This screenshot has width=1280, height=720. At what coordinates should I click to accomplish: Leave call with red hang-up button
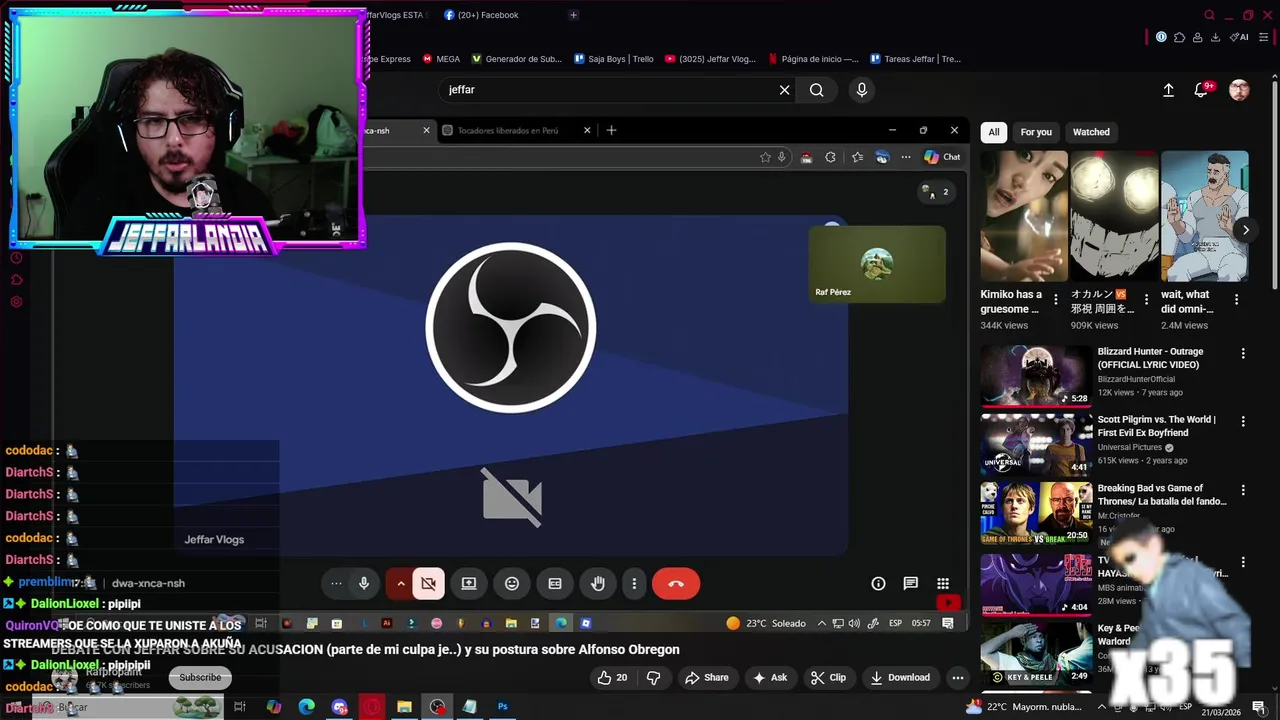[676, 583]
